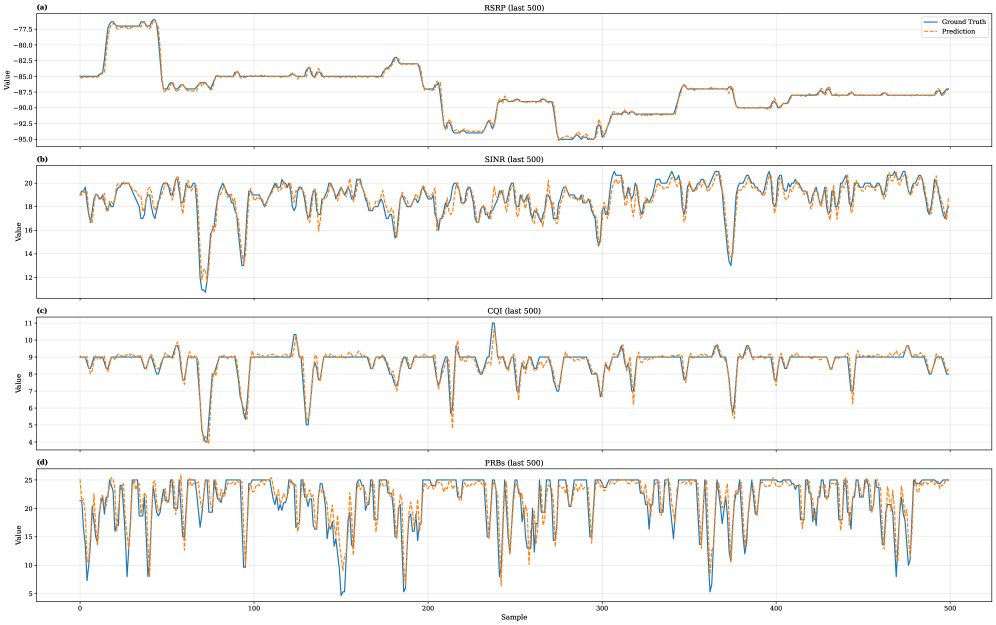Viewport: 996px width, 625px height.
Task: Click the PRBs plot y-tick "10"
Action: point(28,566)
